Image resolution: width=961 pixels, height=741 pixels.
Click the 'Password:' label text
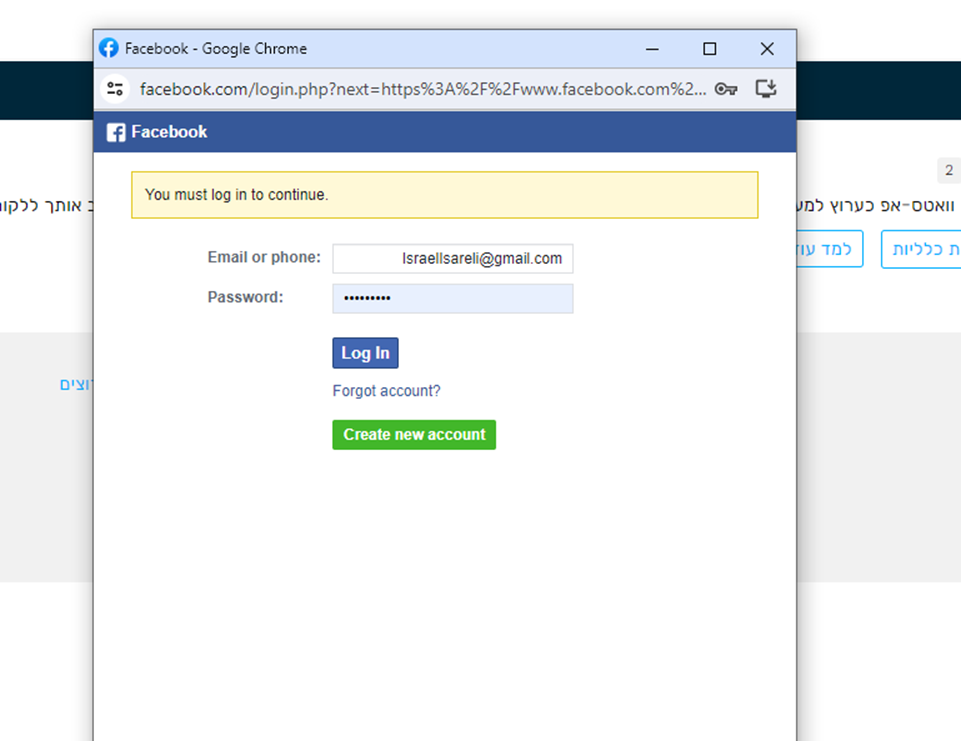click(246, 297)
